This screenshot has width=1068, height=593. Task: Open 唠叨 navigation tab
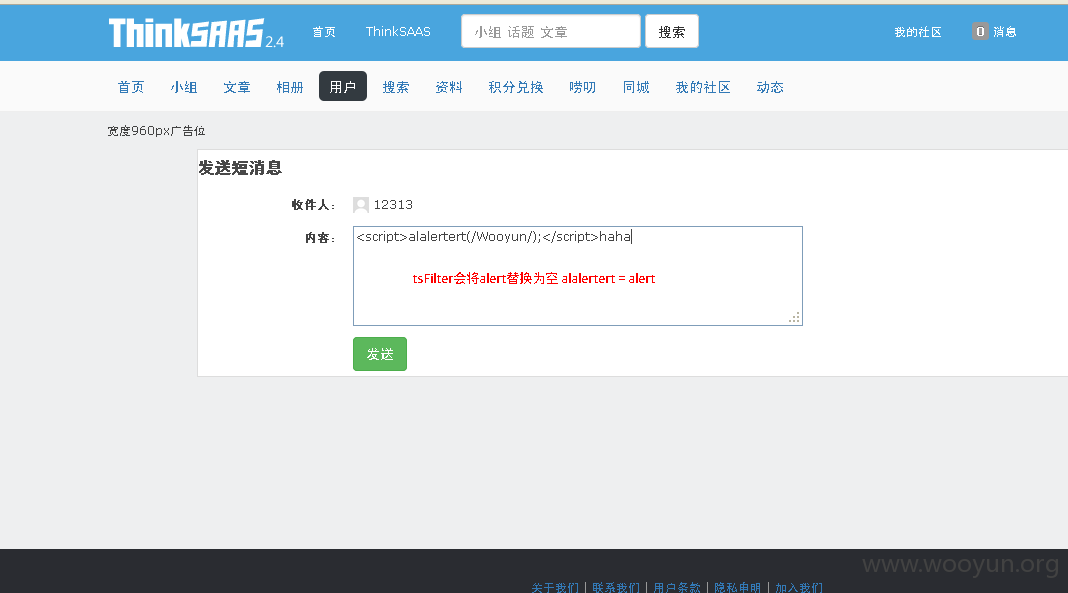582,87
